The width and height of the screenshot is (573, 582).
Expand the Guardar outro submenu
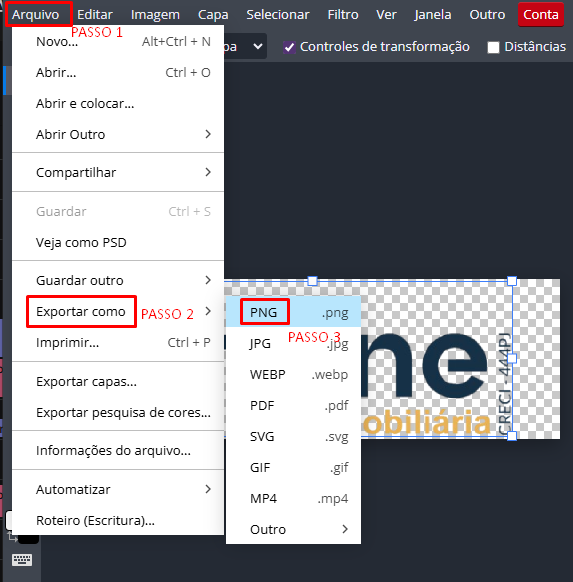click(118, 280)
